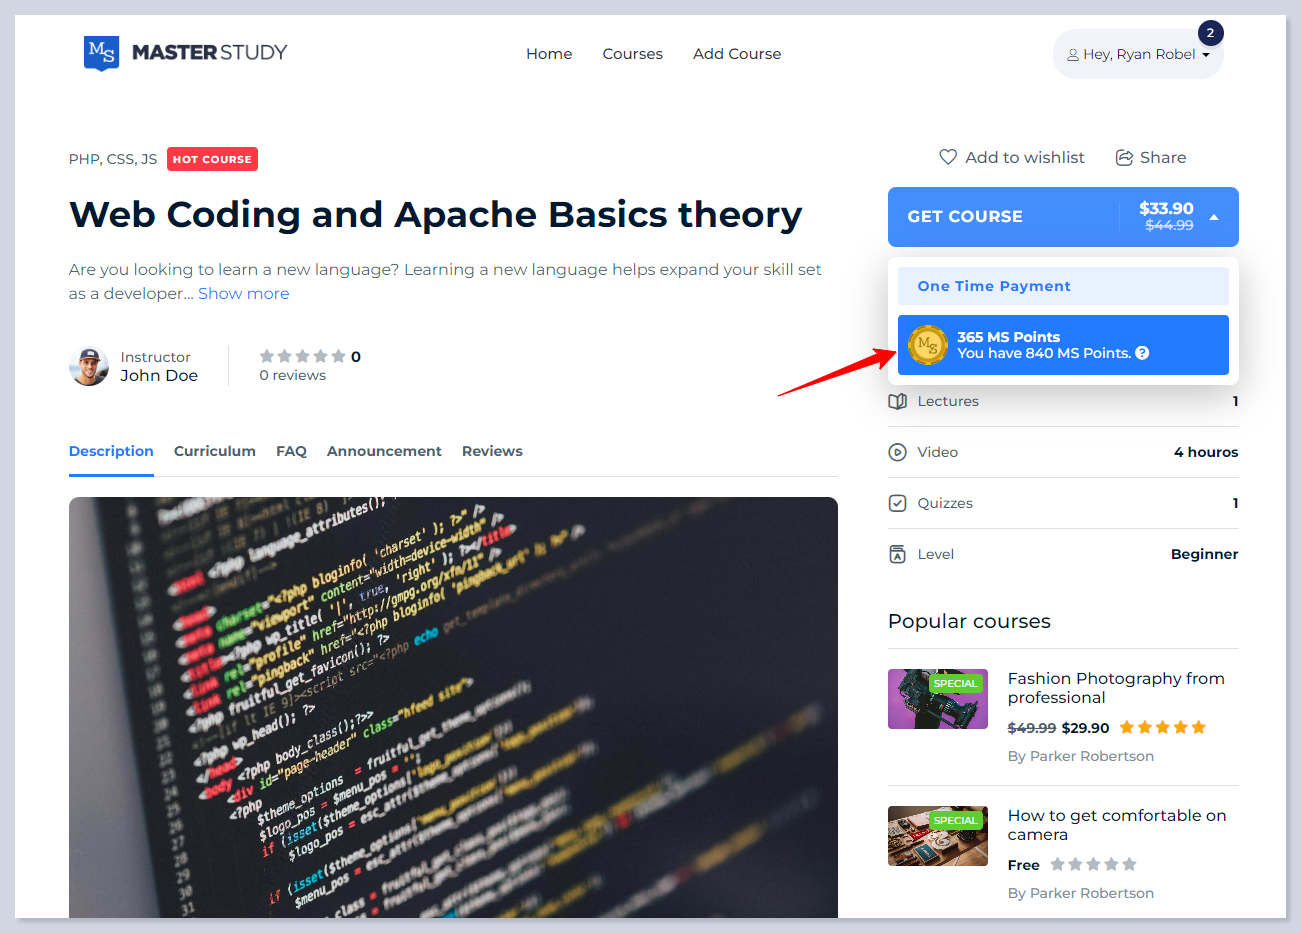This screenshot has height=933, width=1301.
Task: Click the Video play icon
Action: [x=897, y=452]
